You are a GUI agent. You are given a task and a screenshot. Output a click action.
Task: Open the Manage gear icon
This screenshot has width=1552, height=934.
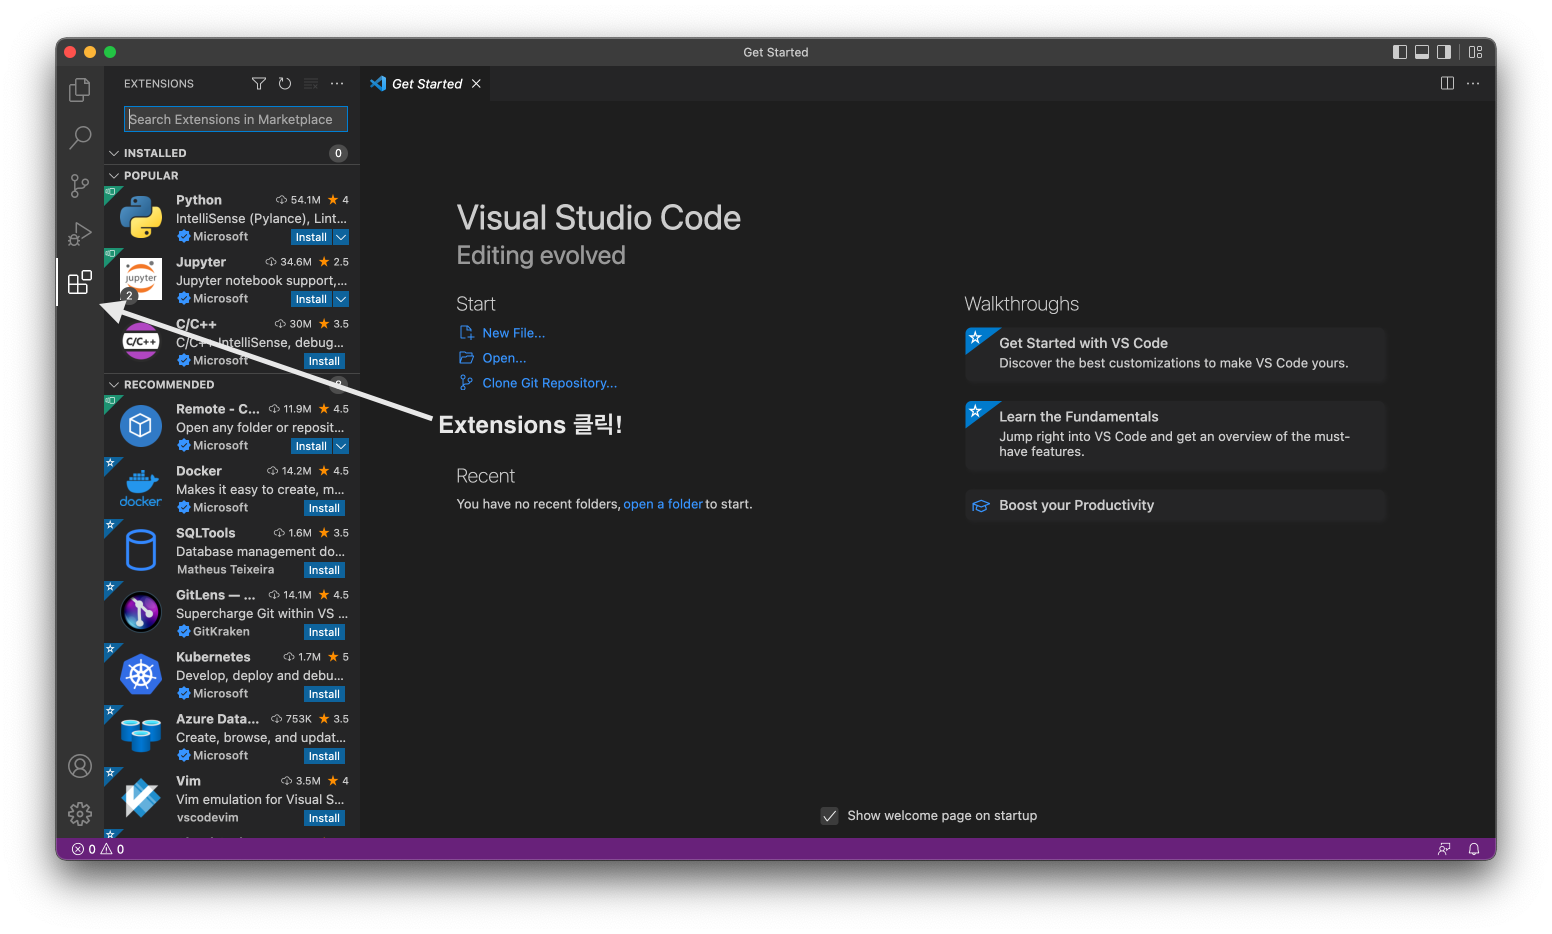coord(80,814)
